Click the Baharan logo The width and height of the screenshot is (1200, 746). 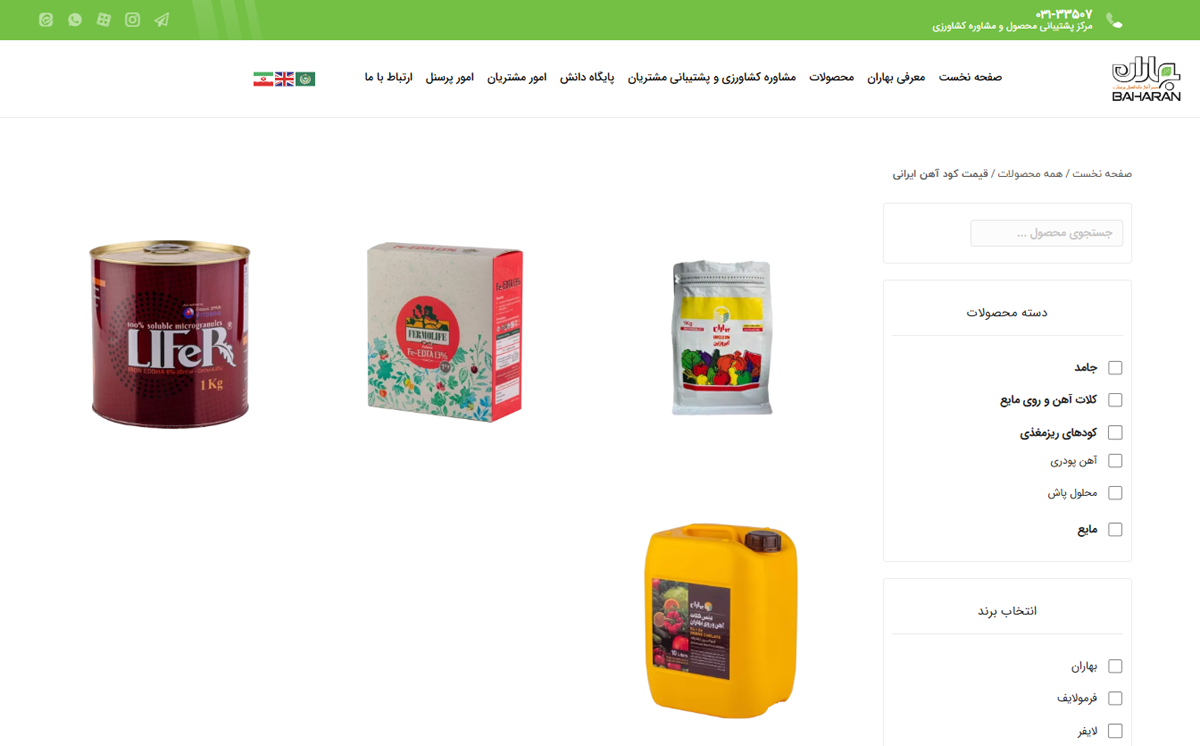coord(1146,78)
